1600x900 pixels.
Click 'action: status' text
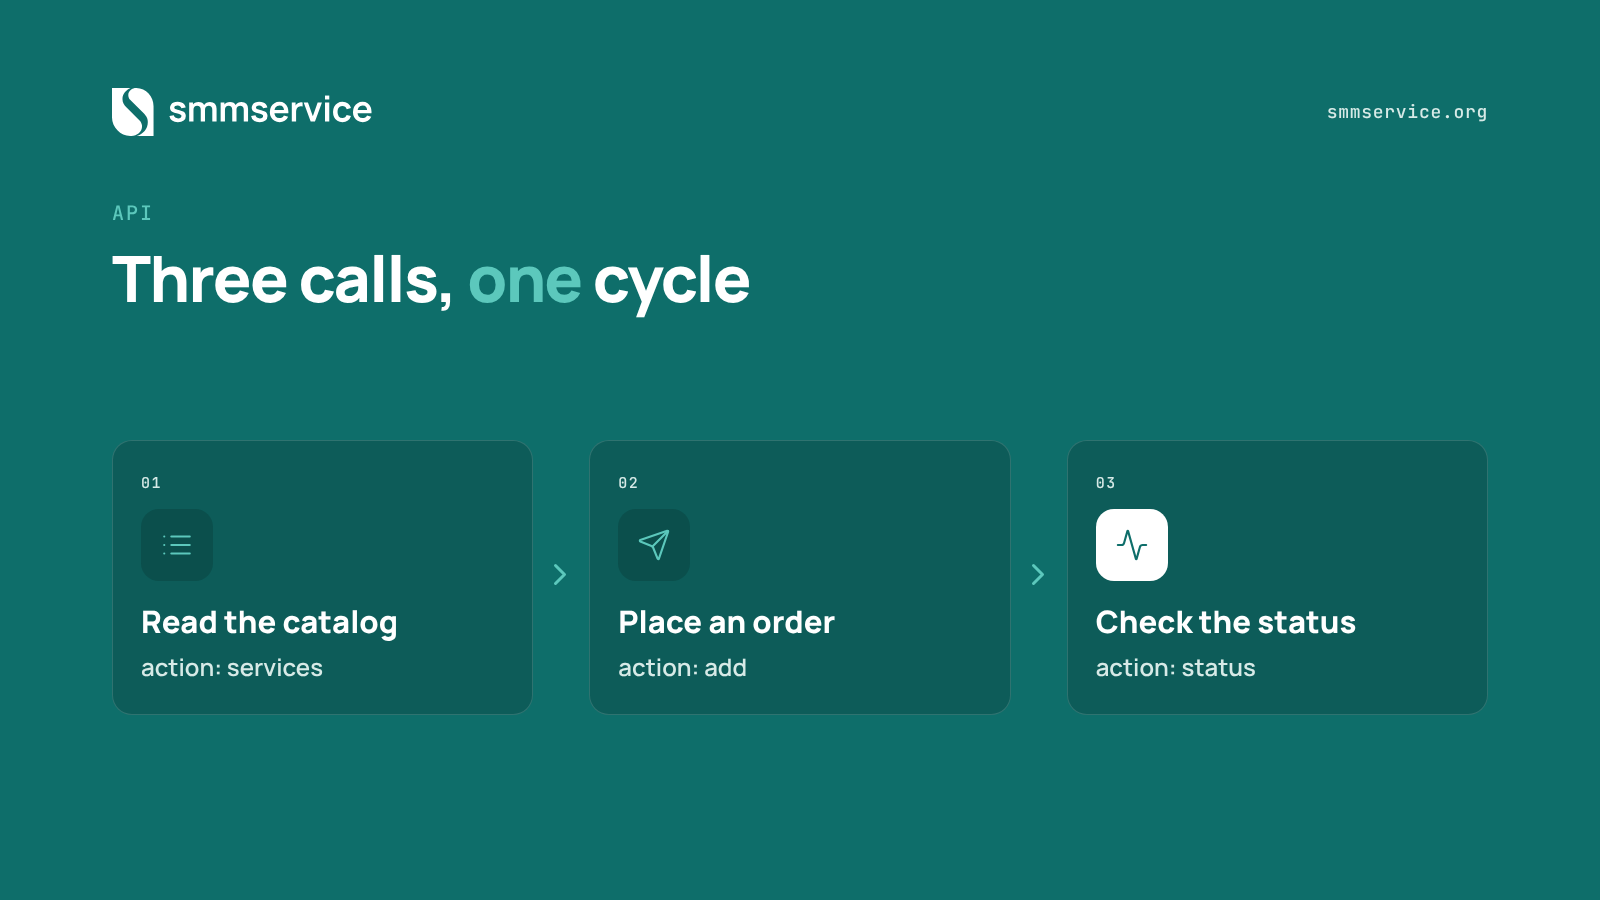(x=1175, y=668)
